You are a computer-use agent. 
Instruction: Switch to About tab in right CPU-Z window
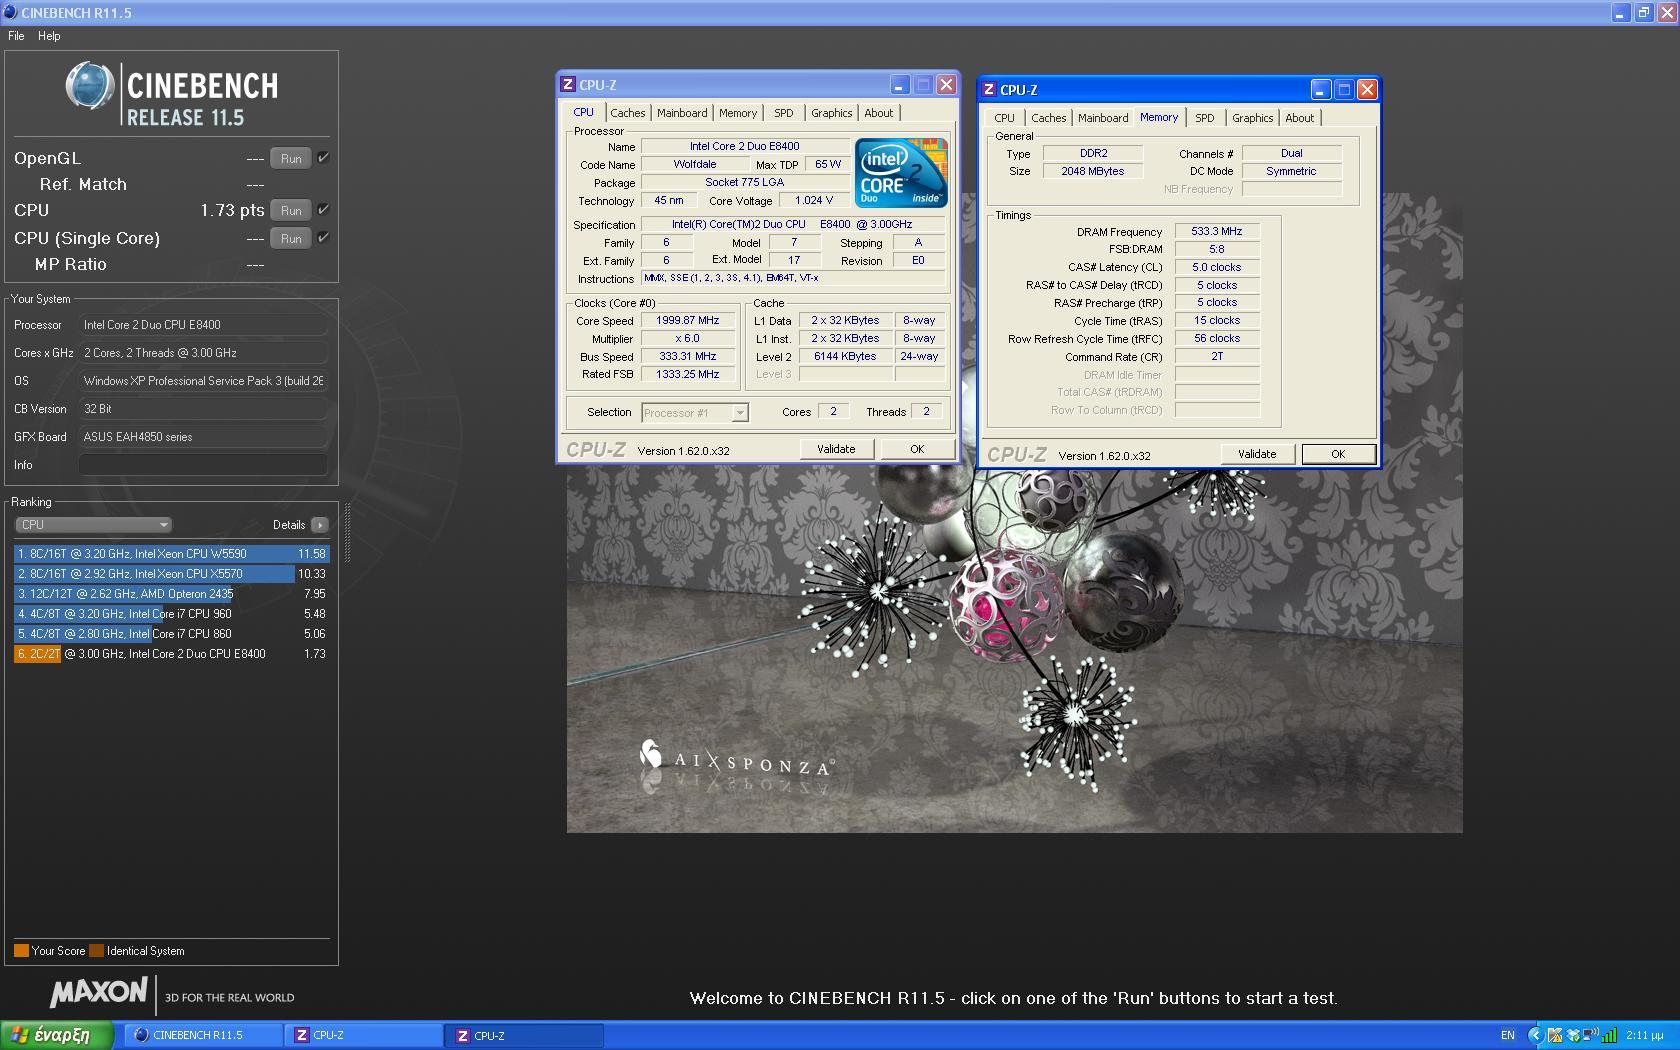[1300, 118]
